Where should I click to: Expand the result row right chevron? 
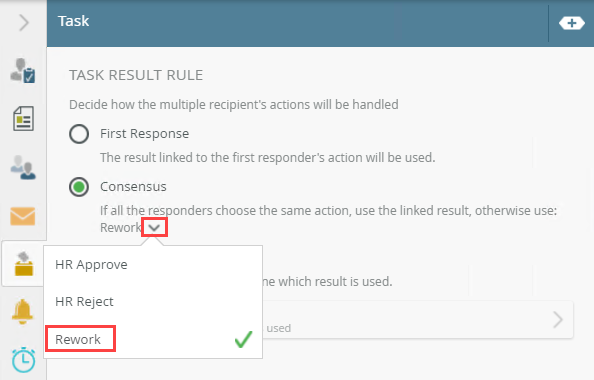point(558,320)
